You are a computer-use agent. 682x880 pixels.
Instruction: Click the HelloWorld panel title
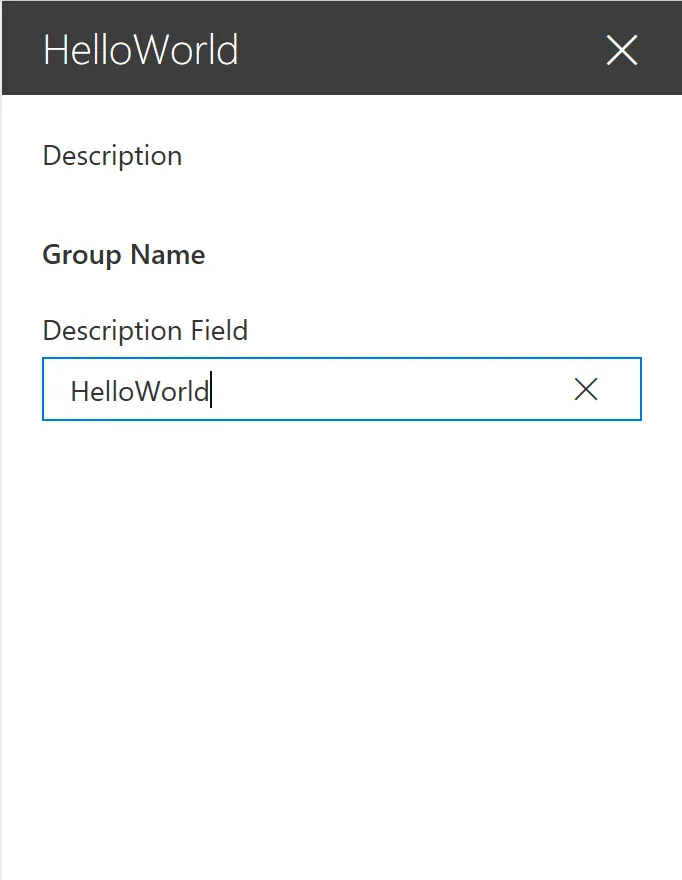140,50
